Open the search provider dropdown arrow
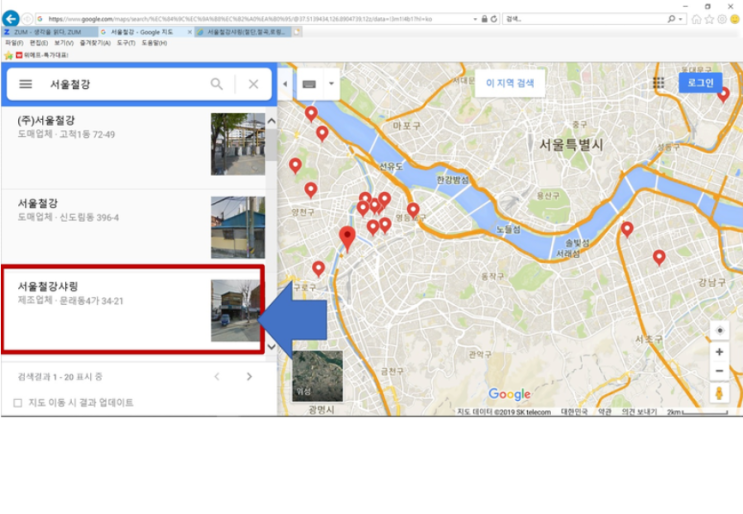 [x=680, y=19]
